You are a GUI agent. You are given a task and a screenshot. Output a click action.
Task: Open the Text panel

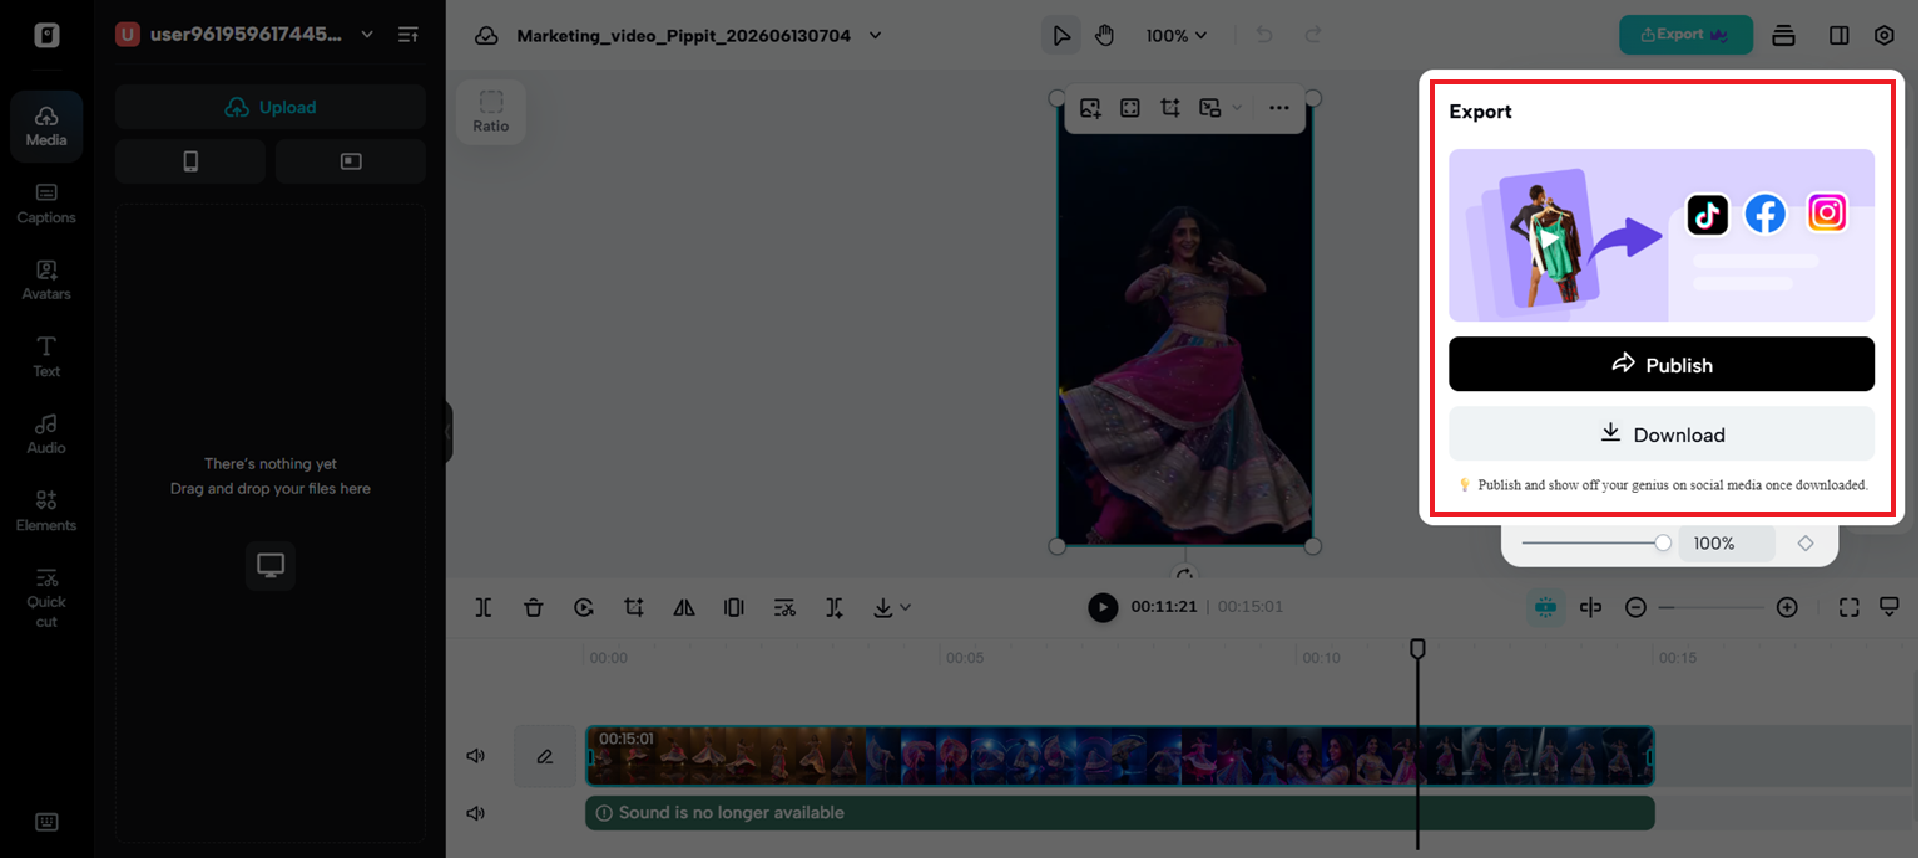click(x=46, y=357)
